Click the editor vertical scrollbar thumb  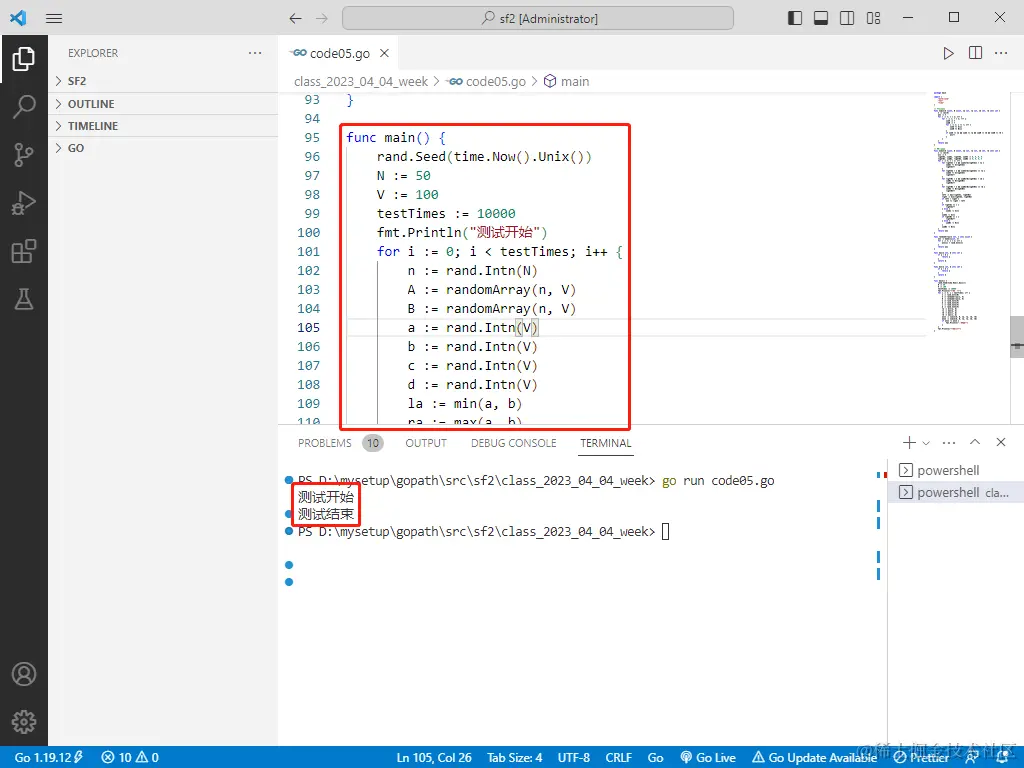[x=1017, y=336]
